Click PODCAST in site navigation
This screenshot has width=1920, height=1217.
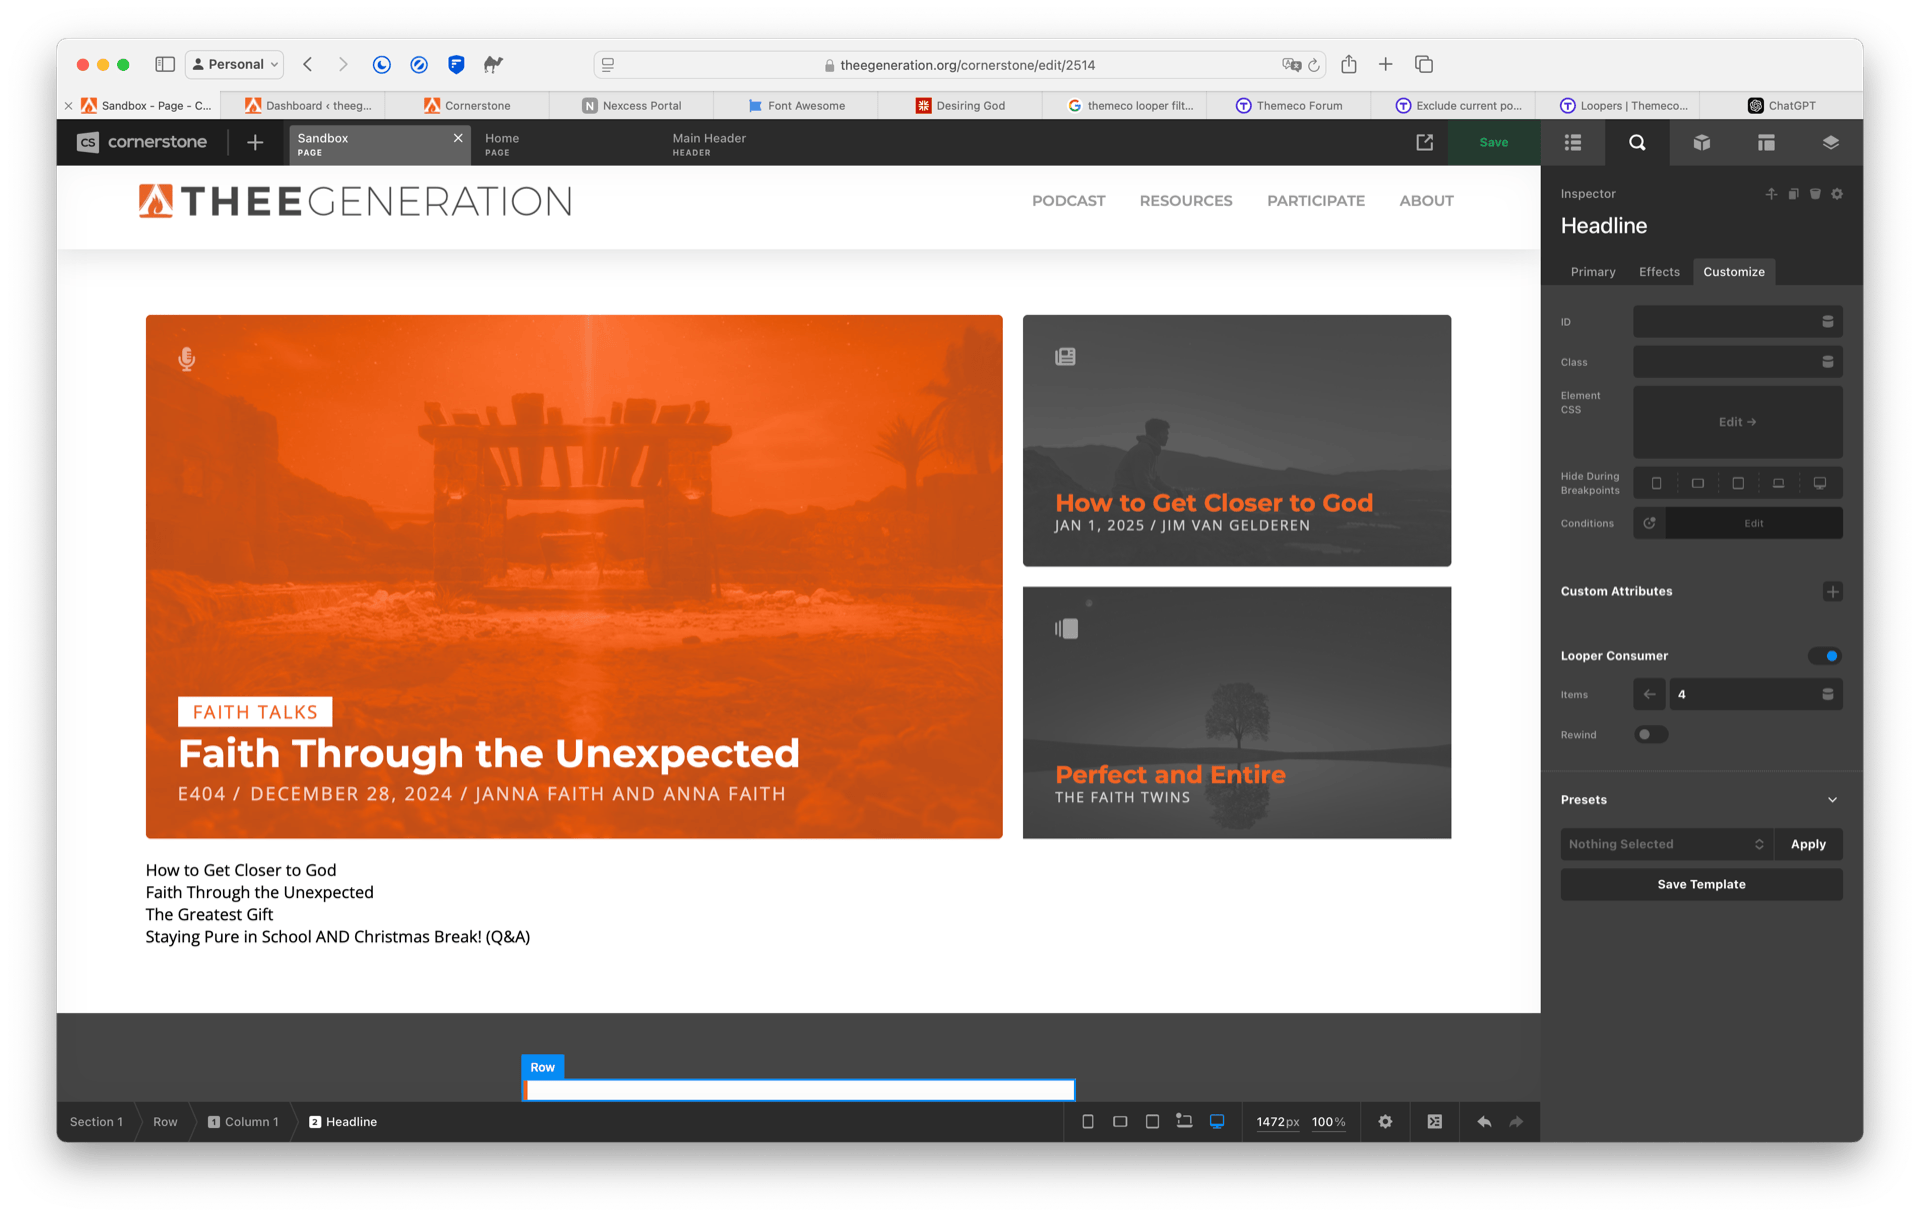[1068, 201]
